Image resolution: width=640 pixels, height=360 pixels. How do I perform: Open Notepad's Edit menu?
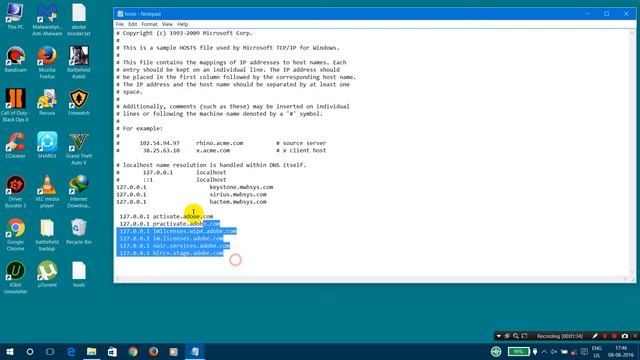point(133,24)
